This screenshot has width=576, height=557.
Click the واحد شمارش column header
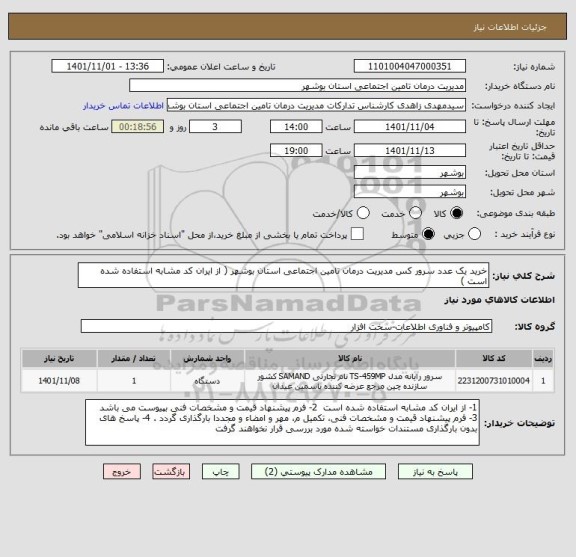pos(207,359)
